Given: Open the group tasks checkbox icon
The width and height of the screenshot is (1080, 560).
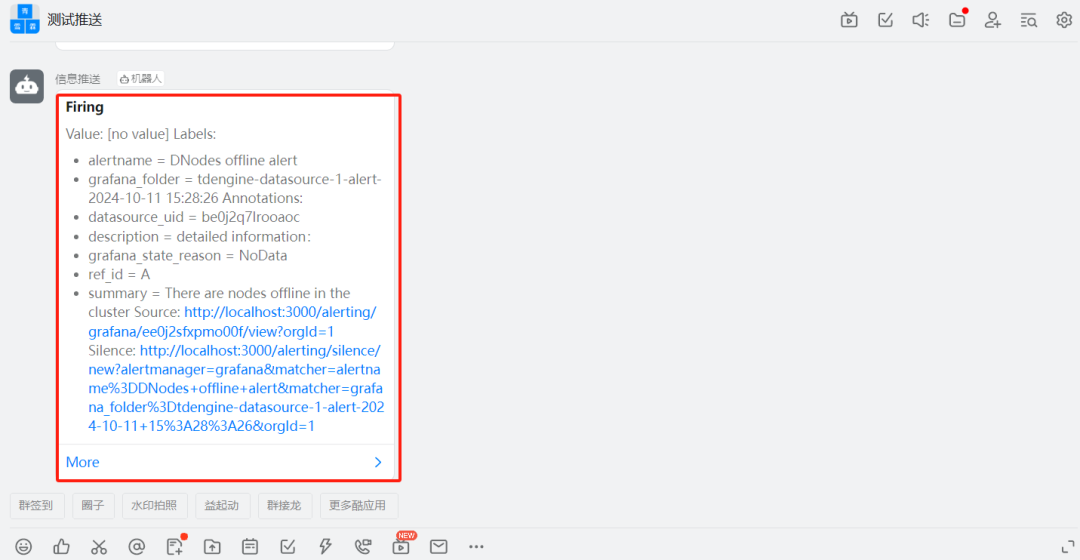Looking at the screenshot, I should (x=885, y=20).
